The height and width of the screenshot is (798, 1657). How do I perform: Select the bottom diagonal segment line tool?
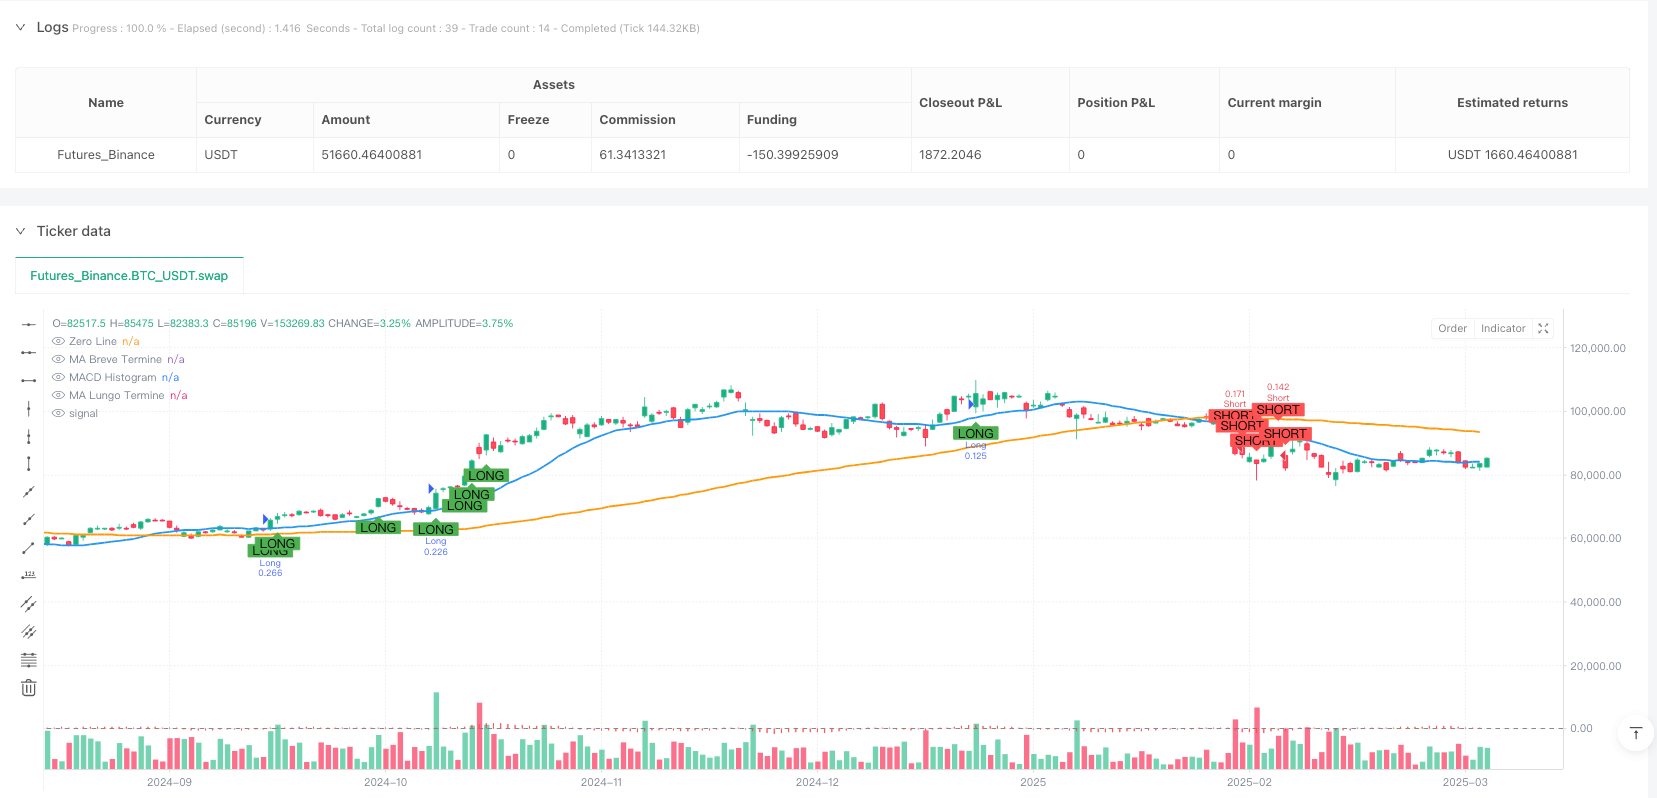(x=29, y=548)
